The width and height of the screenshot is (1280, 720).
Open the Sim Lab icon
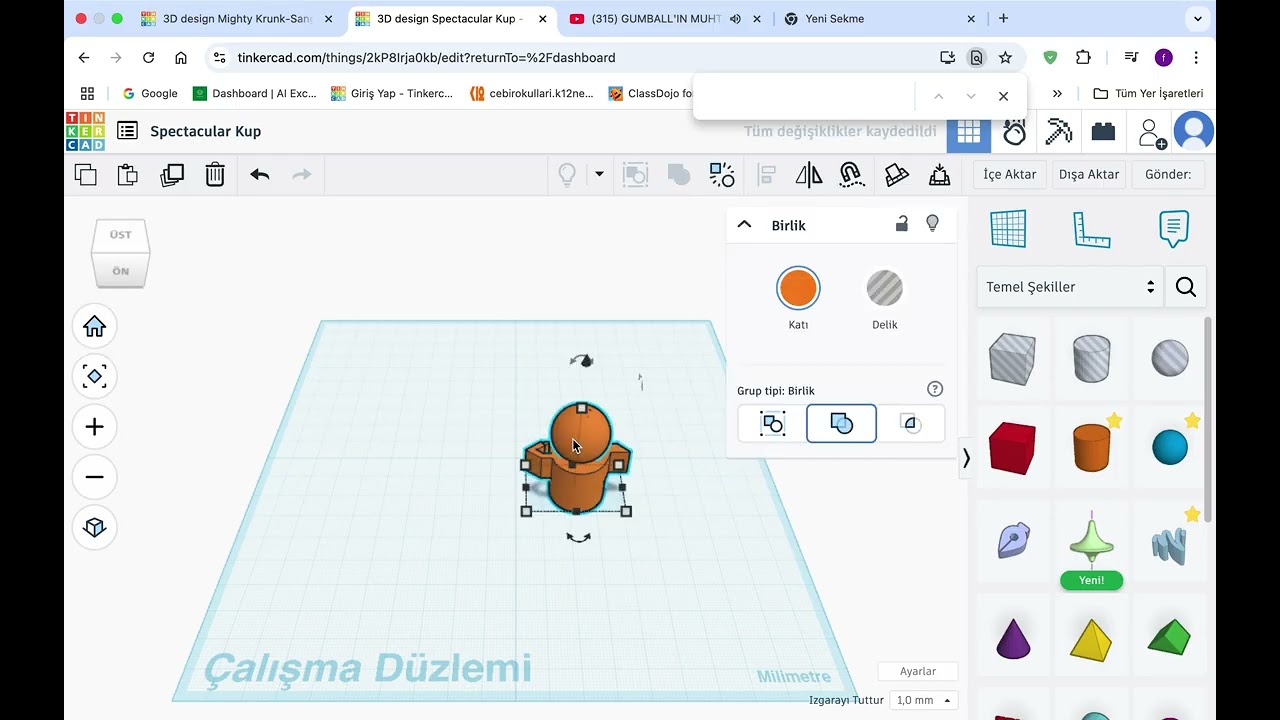(x=1014, y=132)
